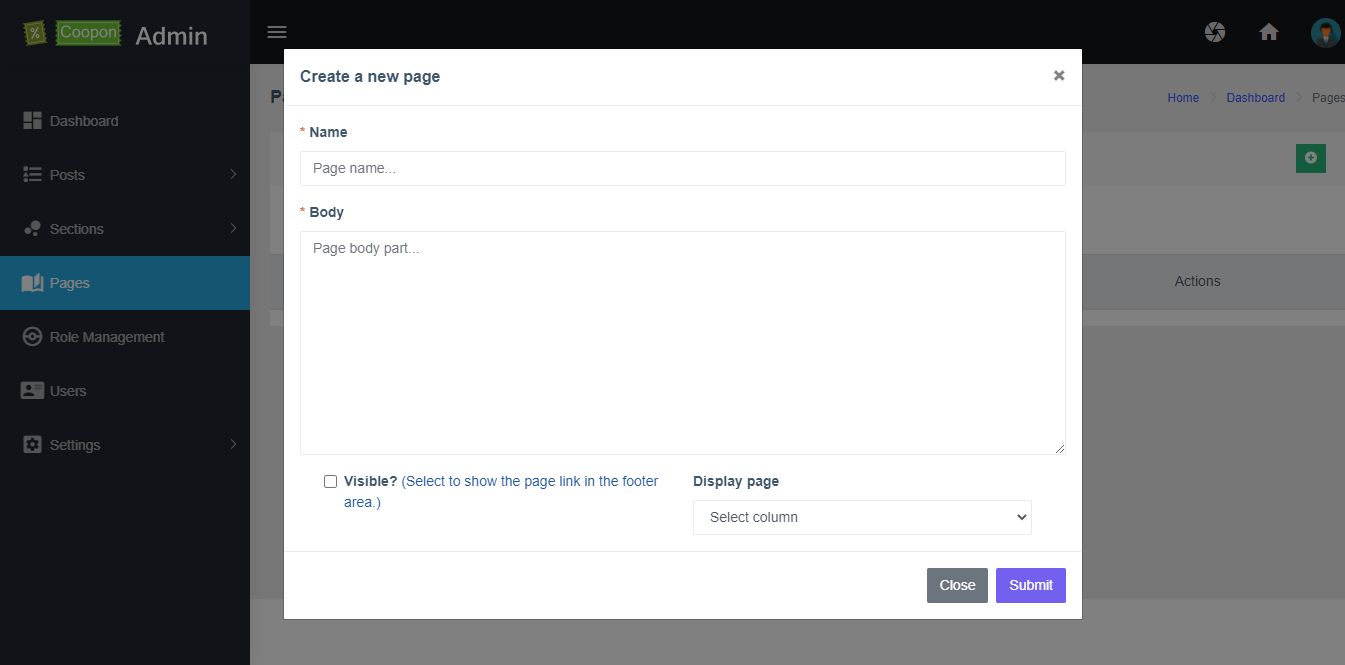Viewport: 1345px width, 665px height.
Task: Open the Users menu item
Action: click(x=68, y=391)
